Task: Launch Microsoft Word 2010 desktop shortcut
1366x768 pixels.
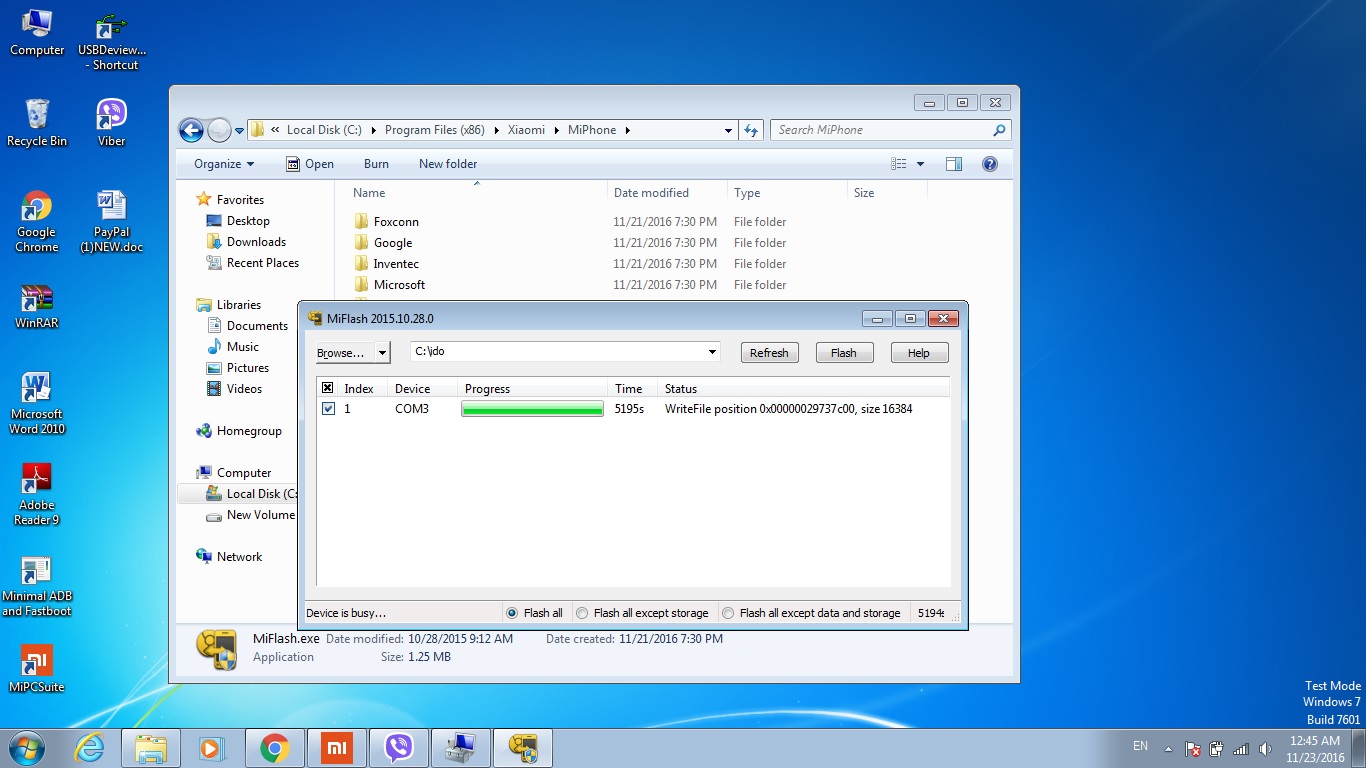Action: coord(37,403)
